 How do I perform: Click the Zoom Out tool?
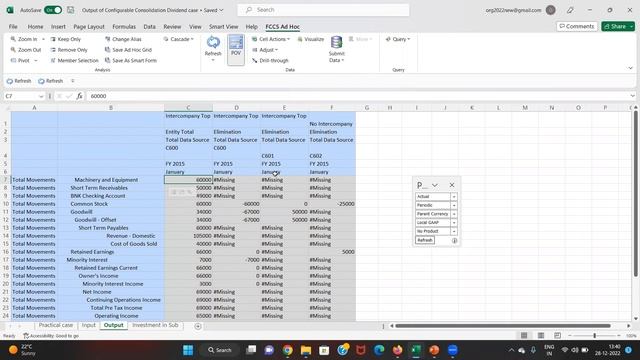tap(25, 50)
